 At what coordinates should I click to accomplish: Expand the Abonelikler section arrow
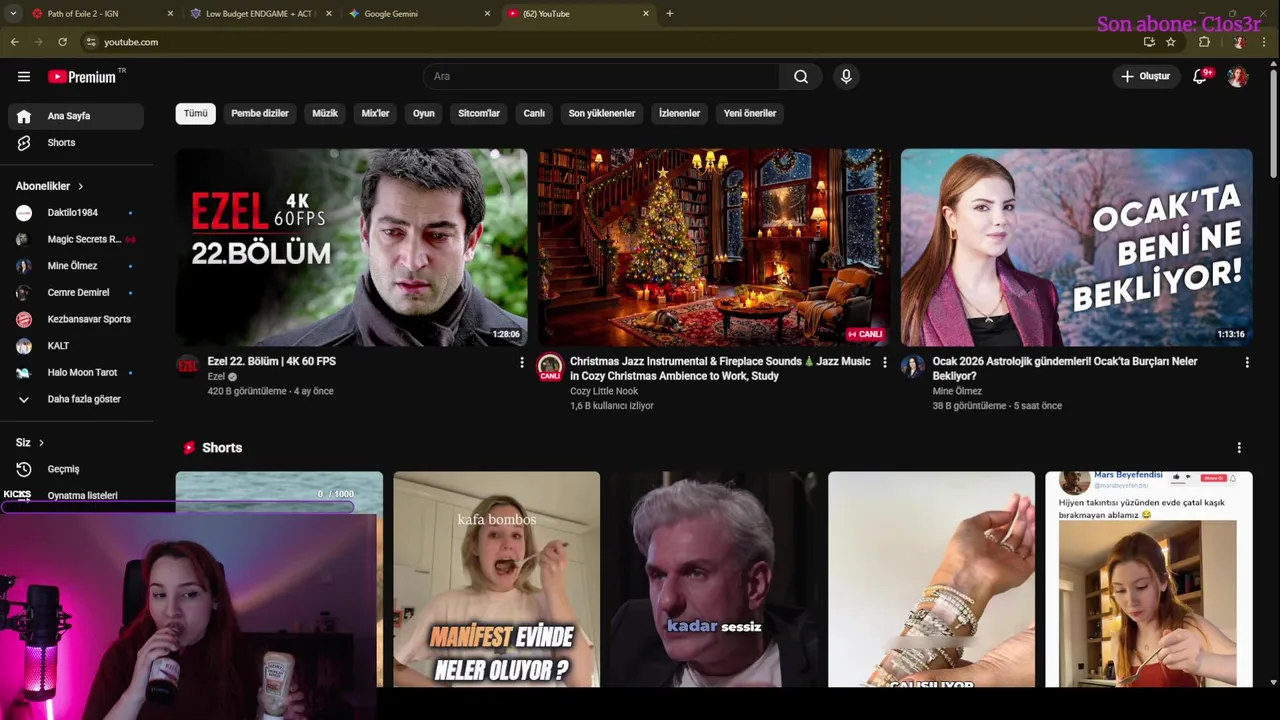pos(80,186)
